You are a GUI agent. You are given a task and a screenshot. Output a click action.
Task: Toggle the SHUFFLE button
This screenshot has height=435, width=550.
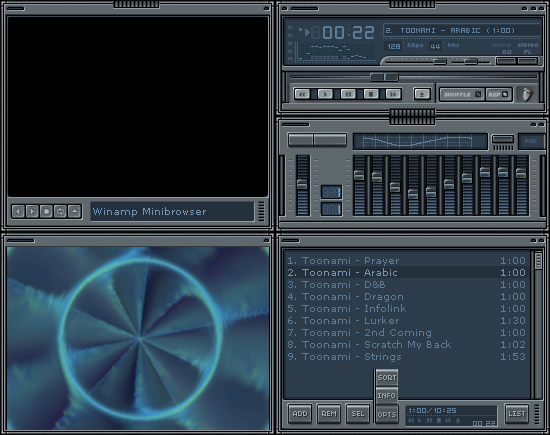(x=462, y=94)
